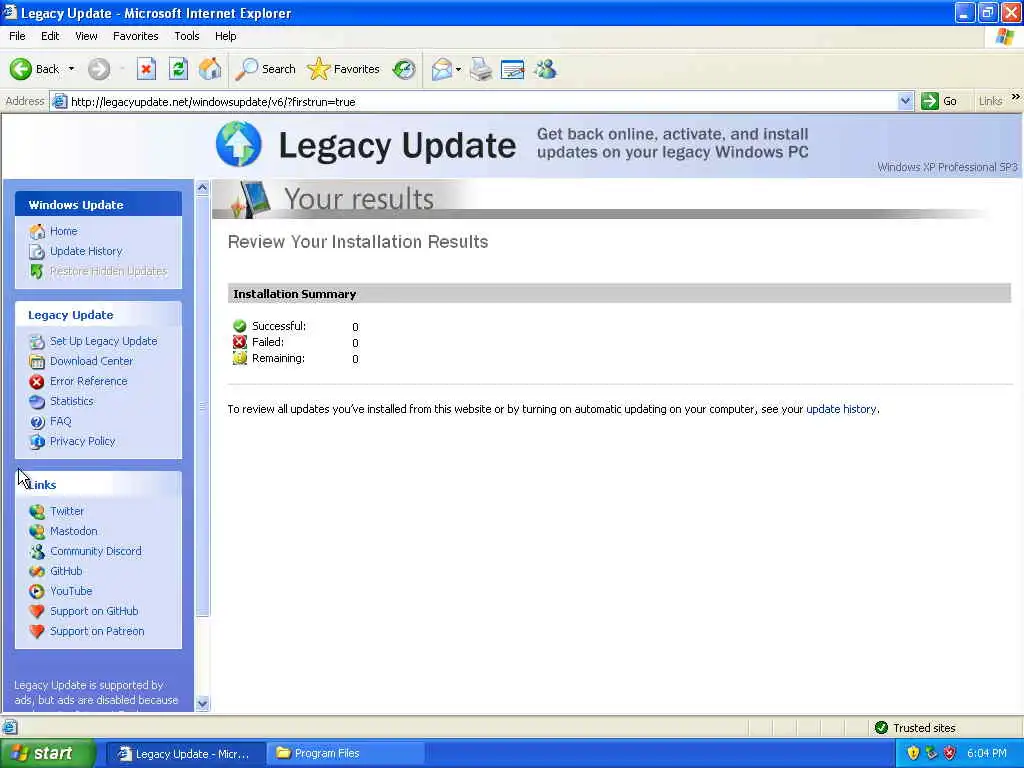The width and height of the screenshot is (1024, 768).
Task: Open the Support on Patreon link
Action: (97, 632)
